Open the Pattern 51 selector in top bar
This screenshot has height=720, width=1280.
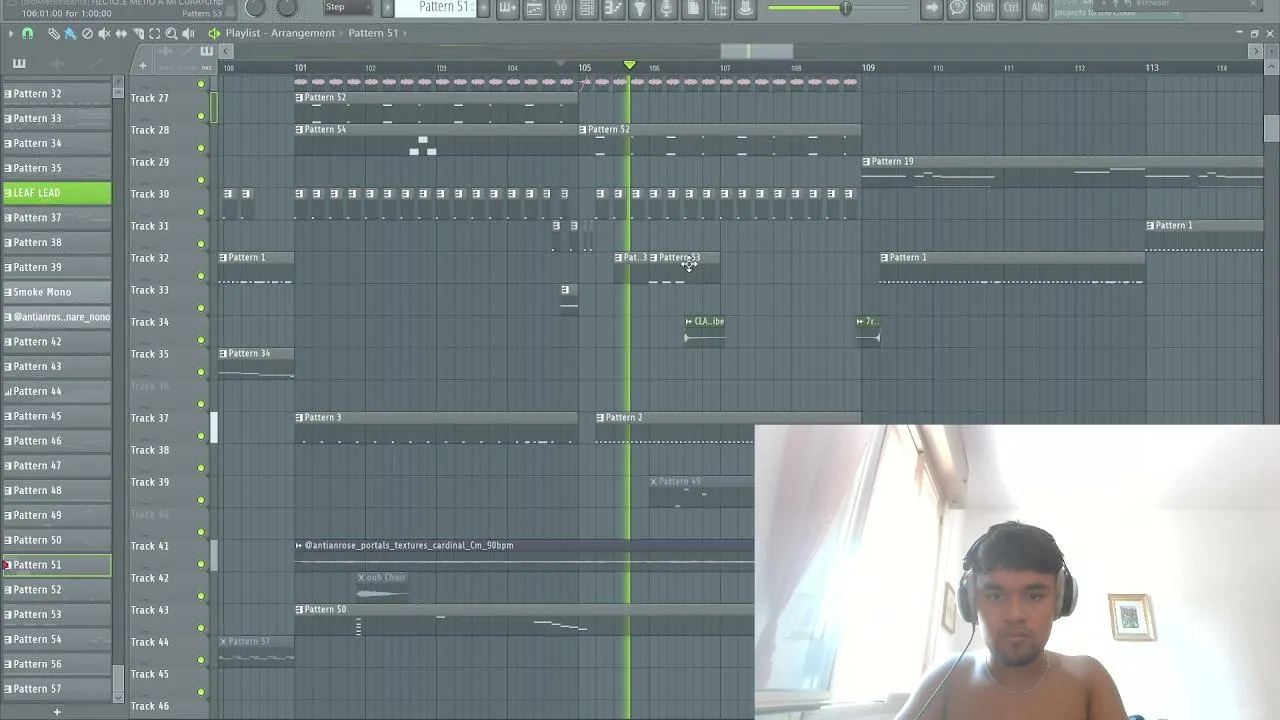pos(436,7)
